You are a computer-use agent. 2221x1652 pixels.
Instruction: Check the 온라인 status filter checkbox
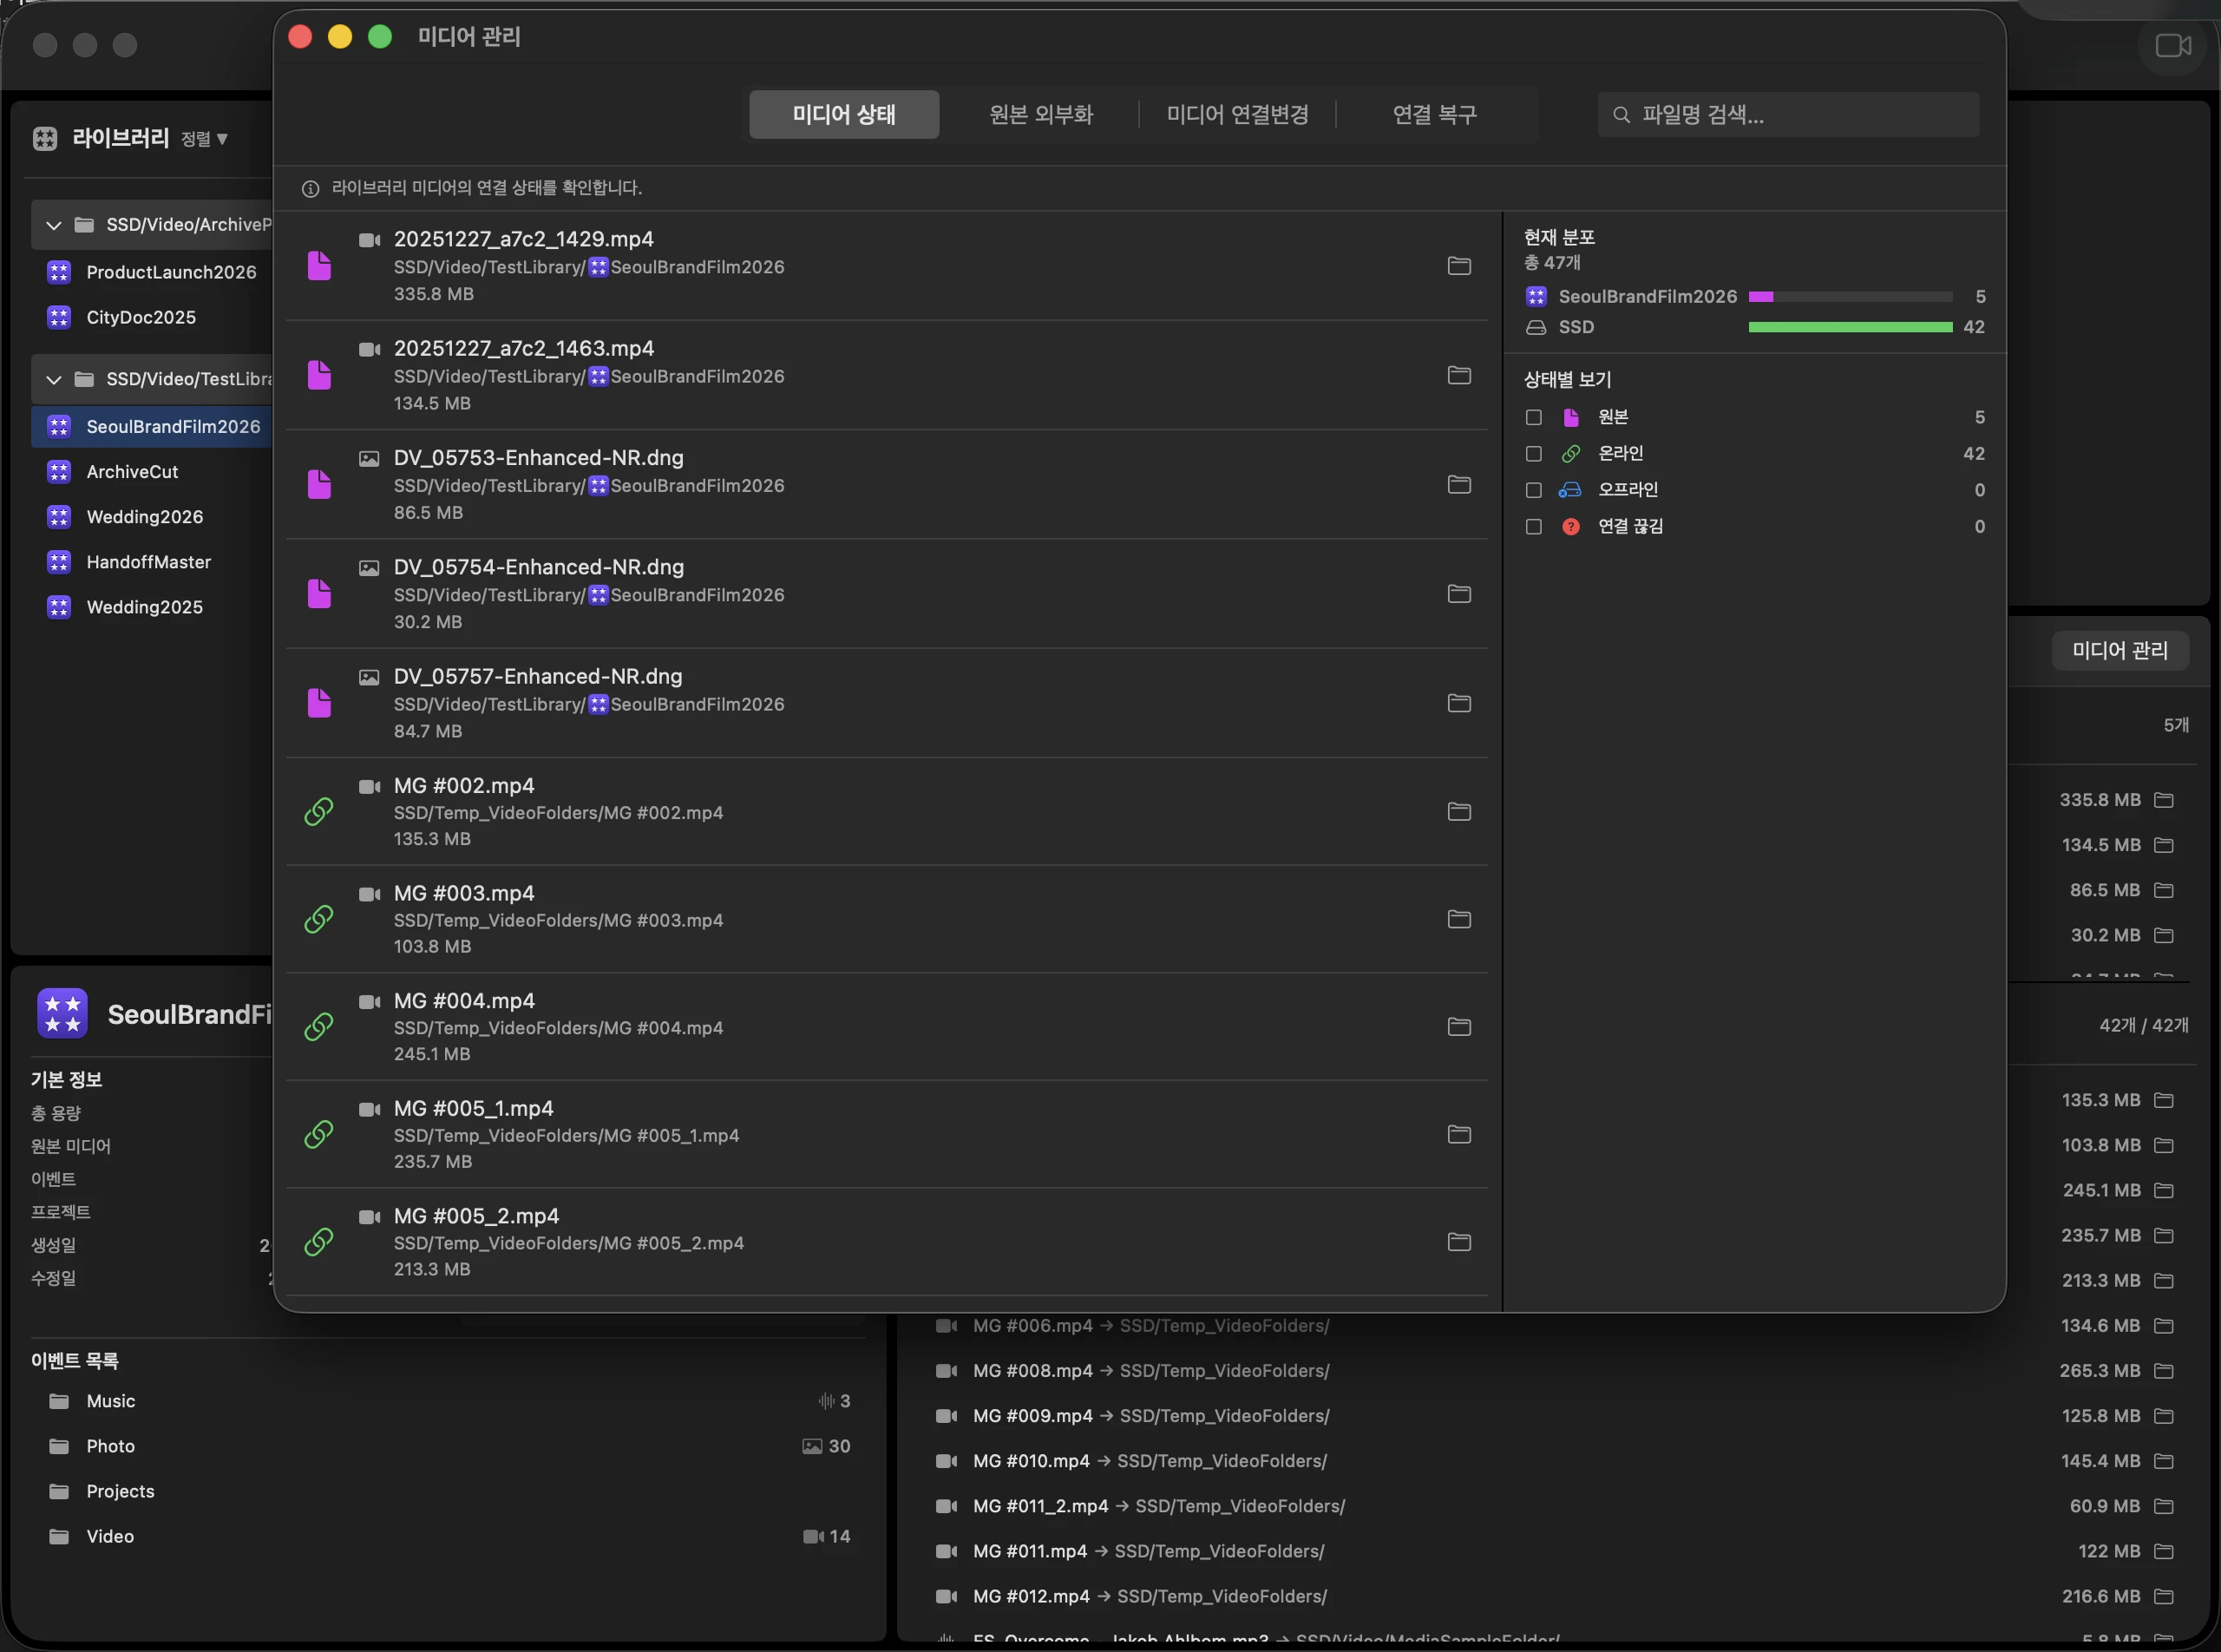point(1534,454)
